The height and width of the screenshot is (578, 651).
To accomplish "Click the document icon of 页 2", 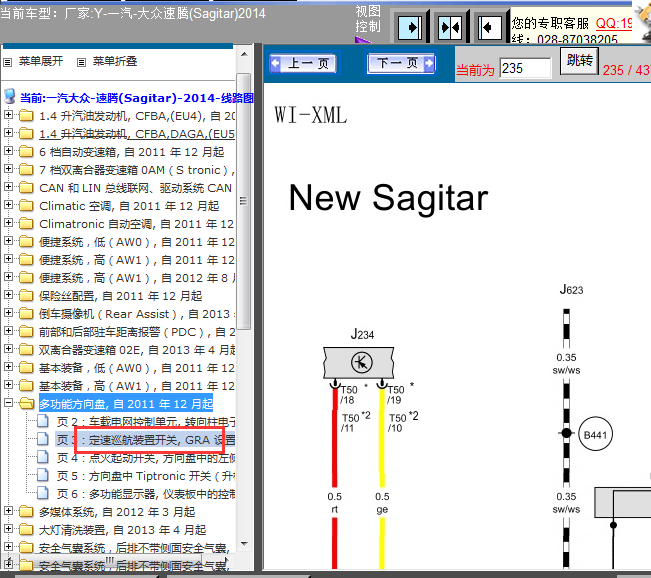I will click(43, 421).
